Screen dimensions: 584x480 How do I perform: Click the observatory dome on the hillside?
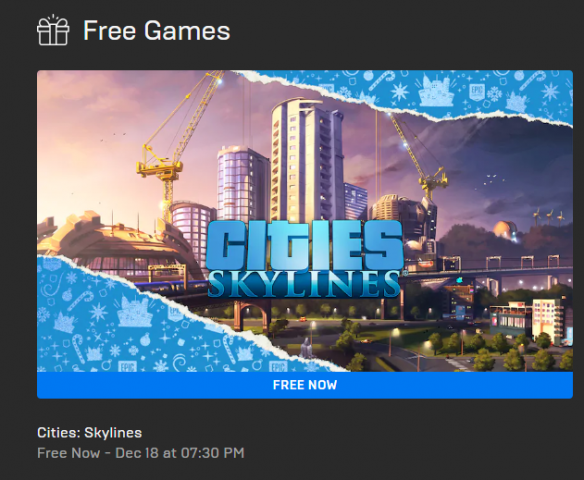tap(505, 230)
